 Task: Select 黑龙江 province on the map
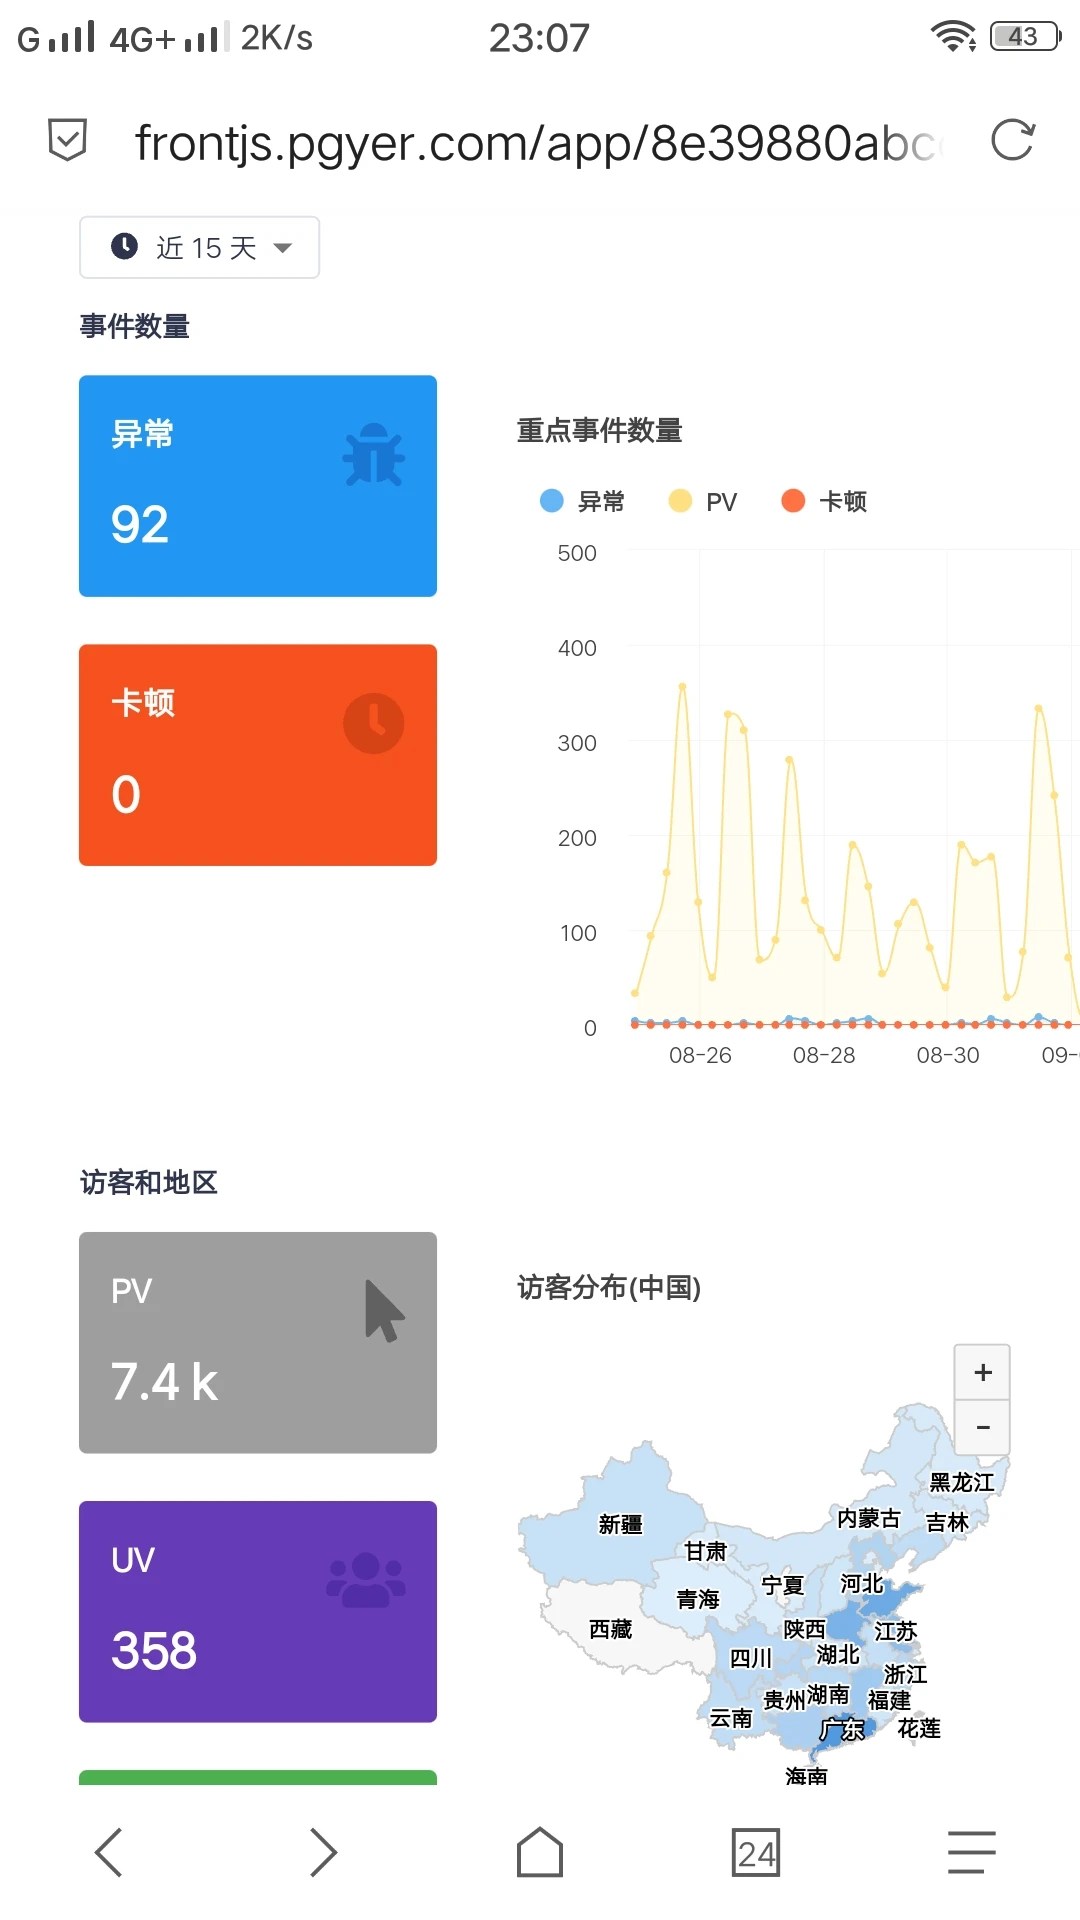click(961, 1482)
